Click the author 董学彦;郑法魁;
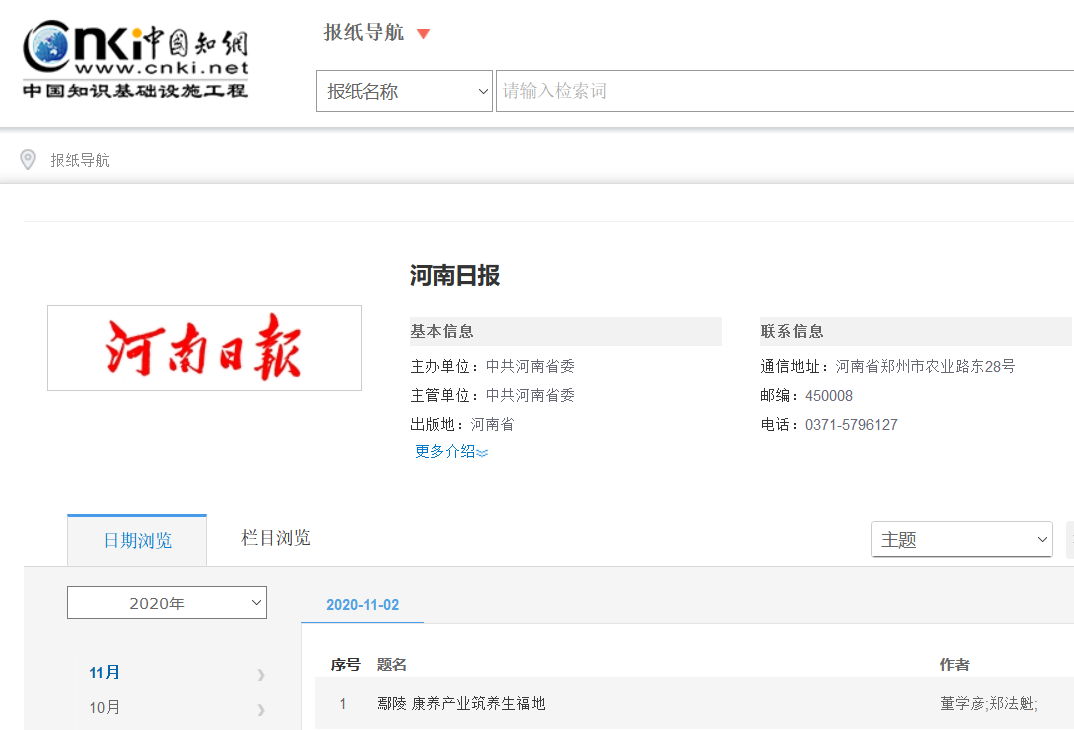 pyautogui.click(x=988, y=703)
